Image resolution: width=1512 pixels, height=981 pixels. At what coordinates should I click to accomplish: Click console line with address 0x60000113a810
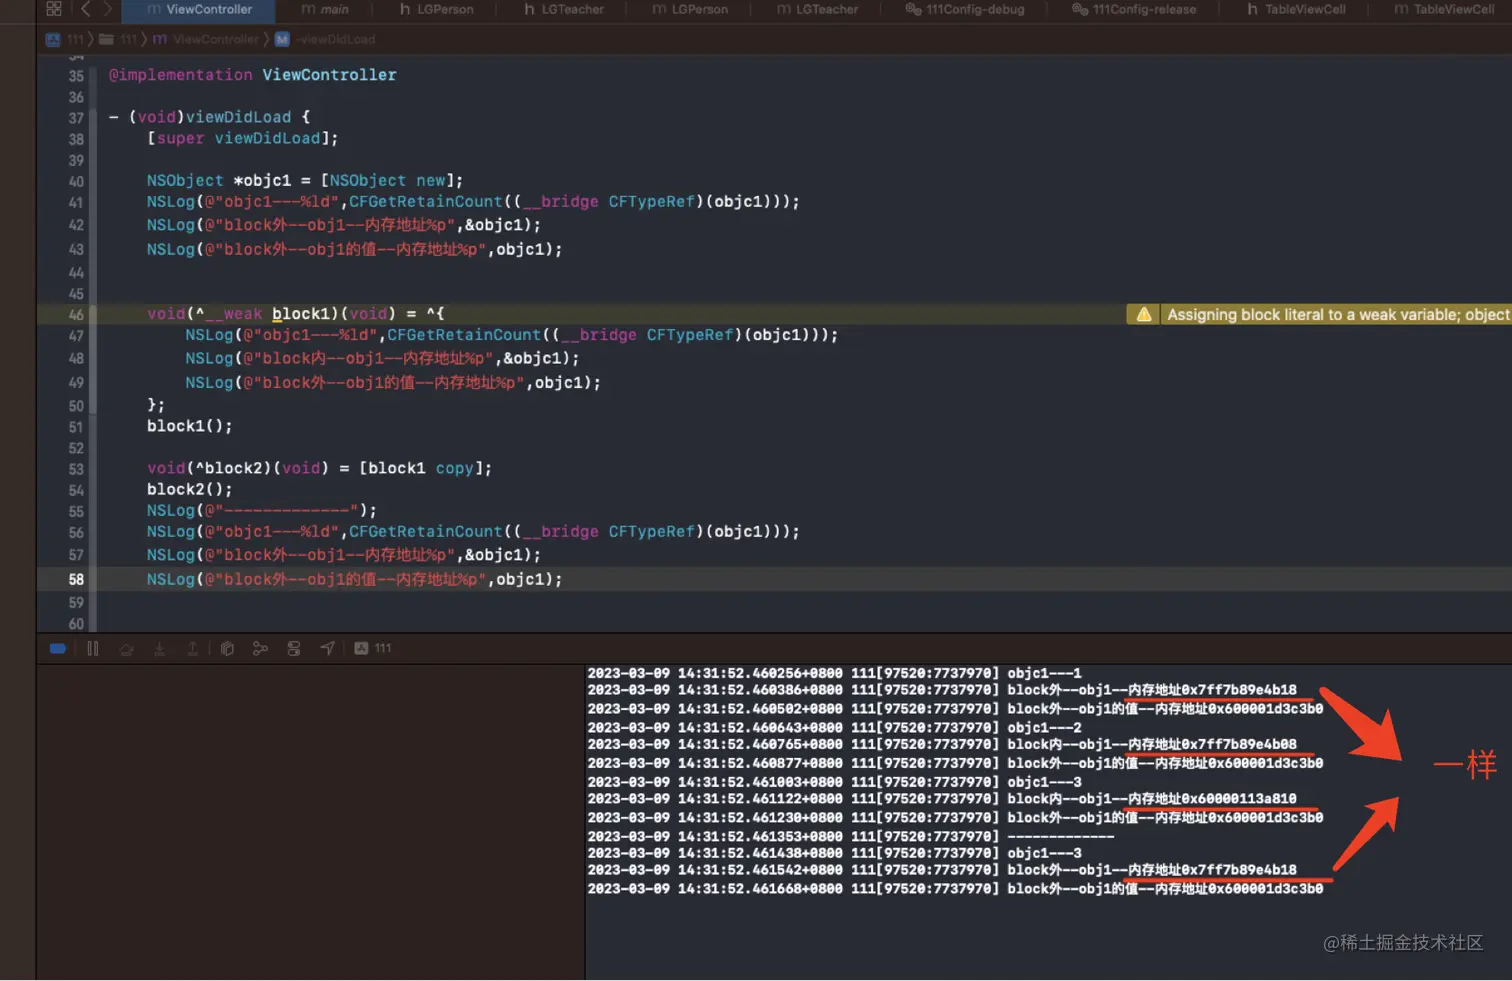(942, 798)
